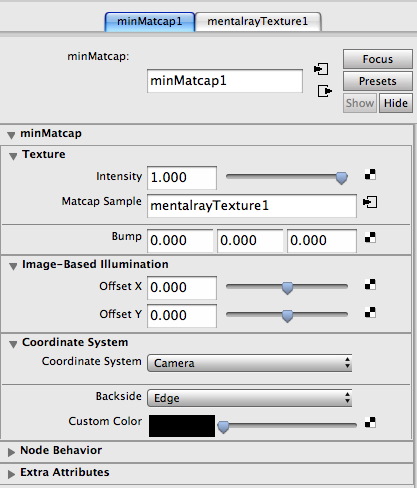Click checker map button for Custom Color
This screenshot has height=488, width=417.
point(370,422)
